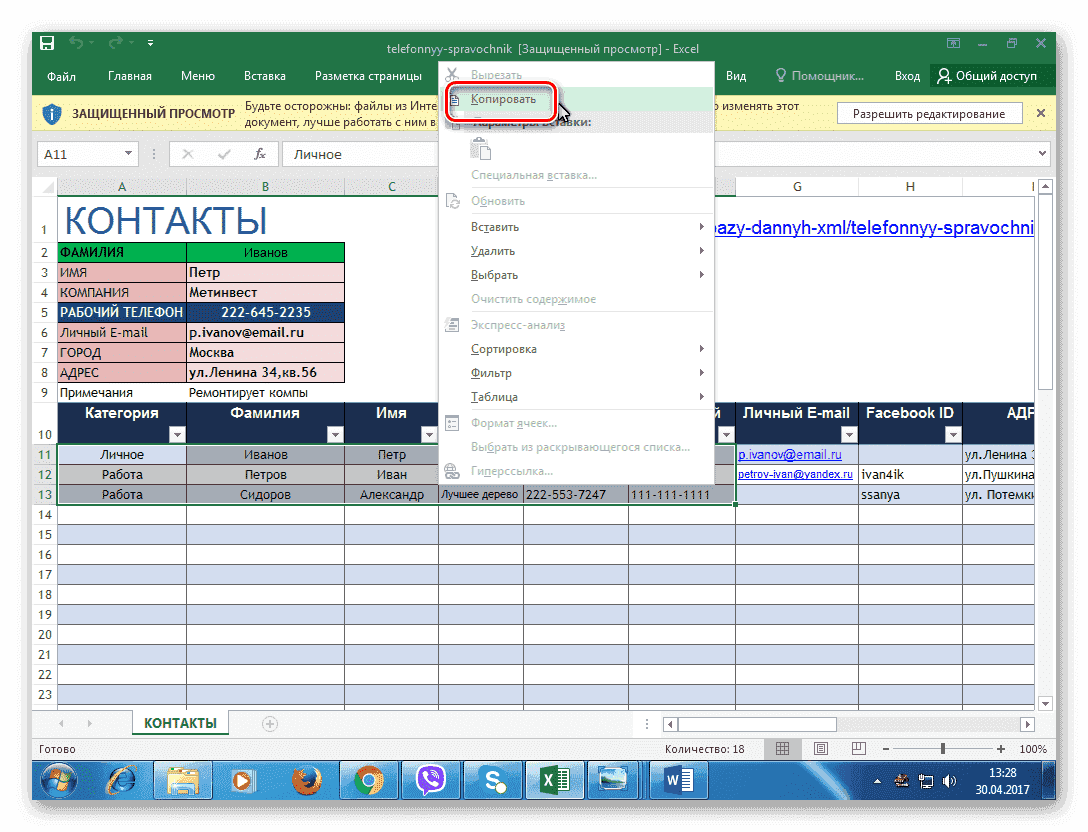Open the Главная ribbon tab

[130, 76]
